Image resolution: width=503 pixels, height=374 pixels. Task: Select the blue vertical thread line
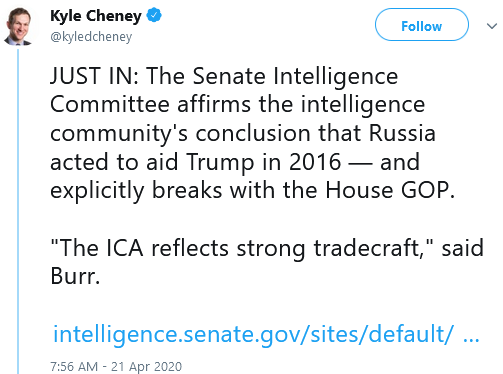click(x=18, y=211)
